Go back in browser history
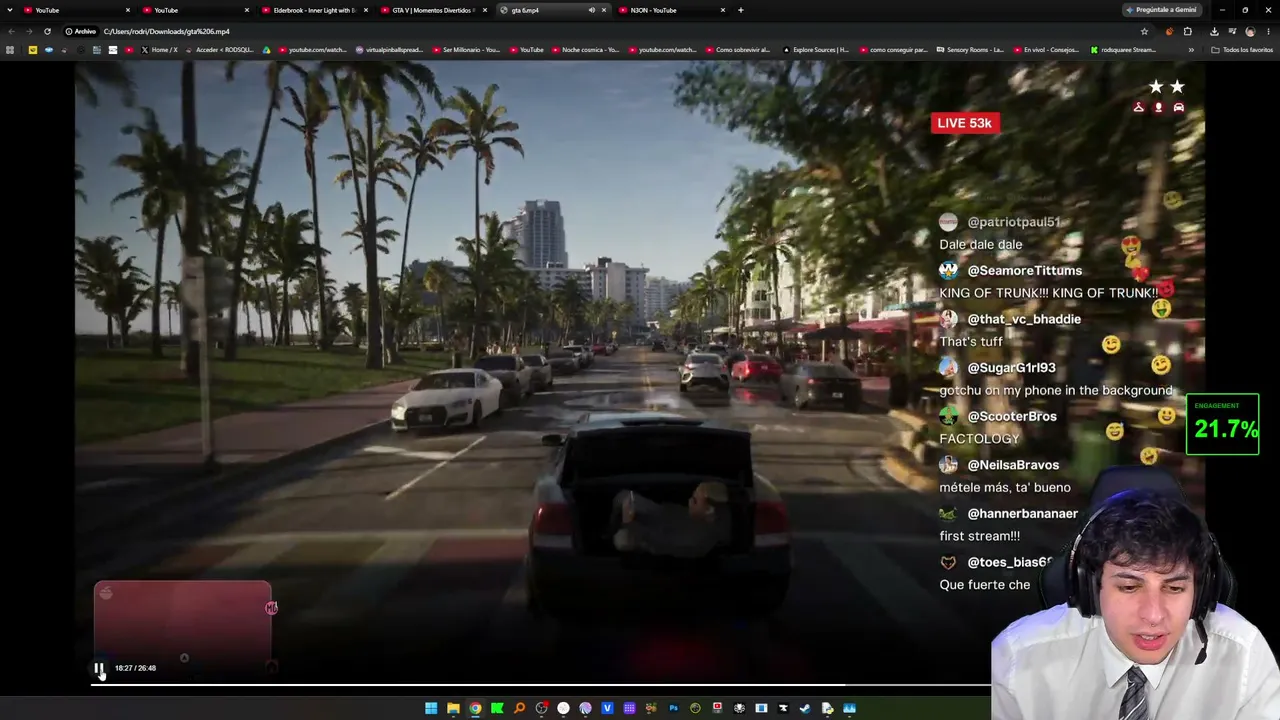Viewport: 1280px width, 720px height. (x=11, y=31)
